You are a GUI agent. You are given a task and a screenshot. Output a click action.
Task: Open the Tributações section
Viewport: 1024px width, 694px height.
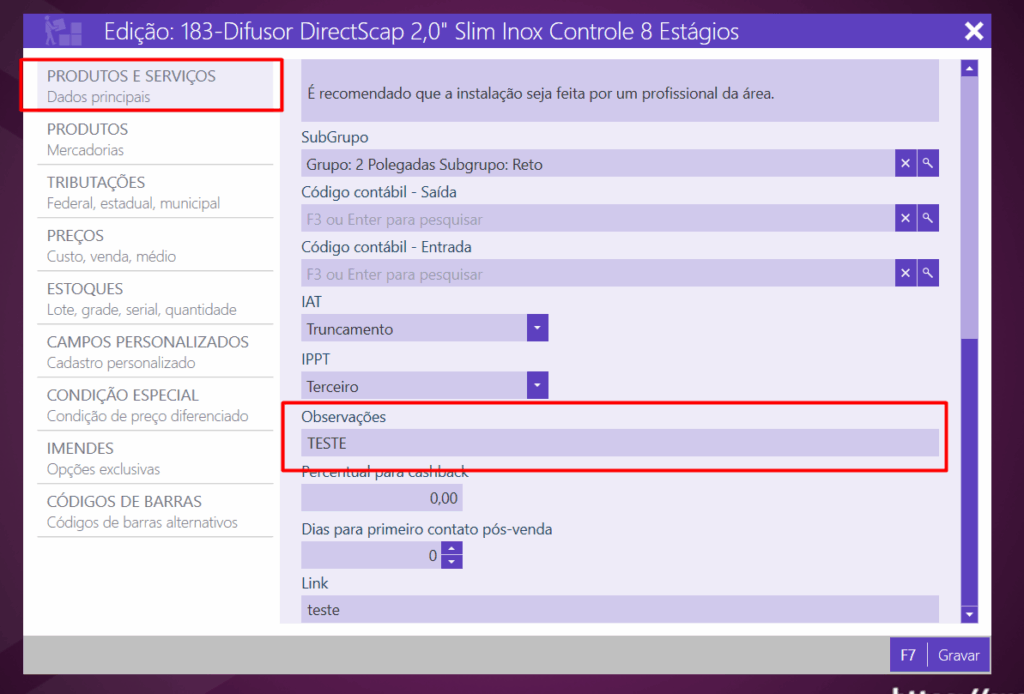[x=155, y=192]
